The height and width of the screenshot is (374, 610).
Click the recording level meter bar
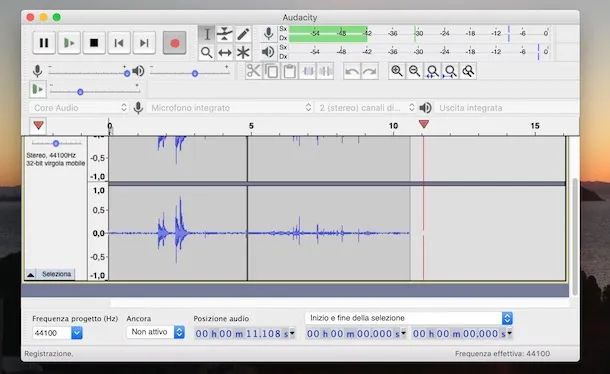[x=419, y=34]
